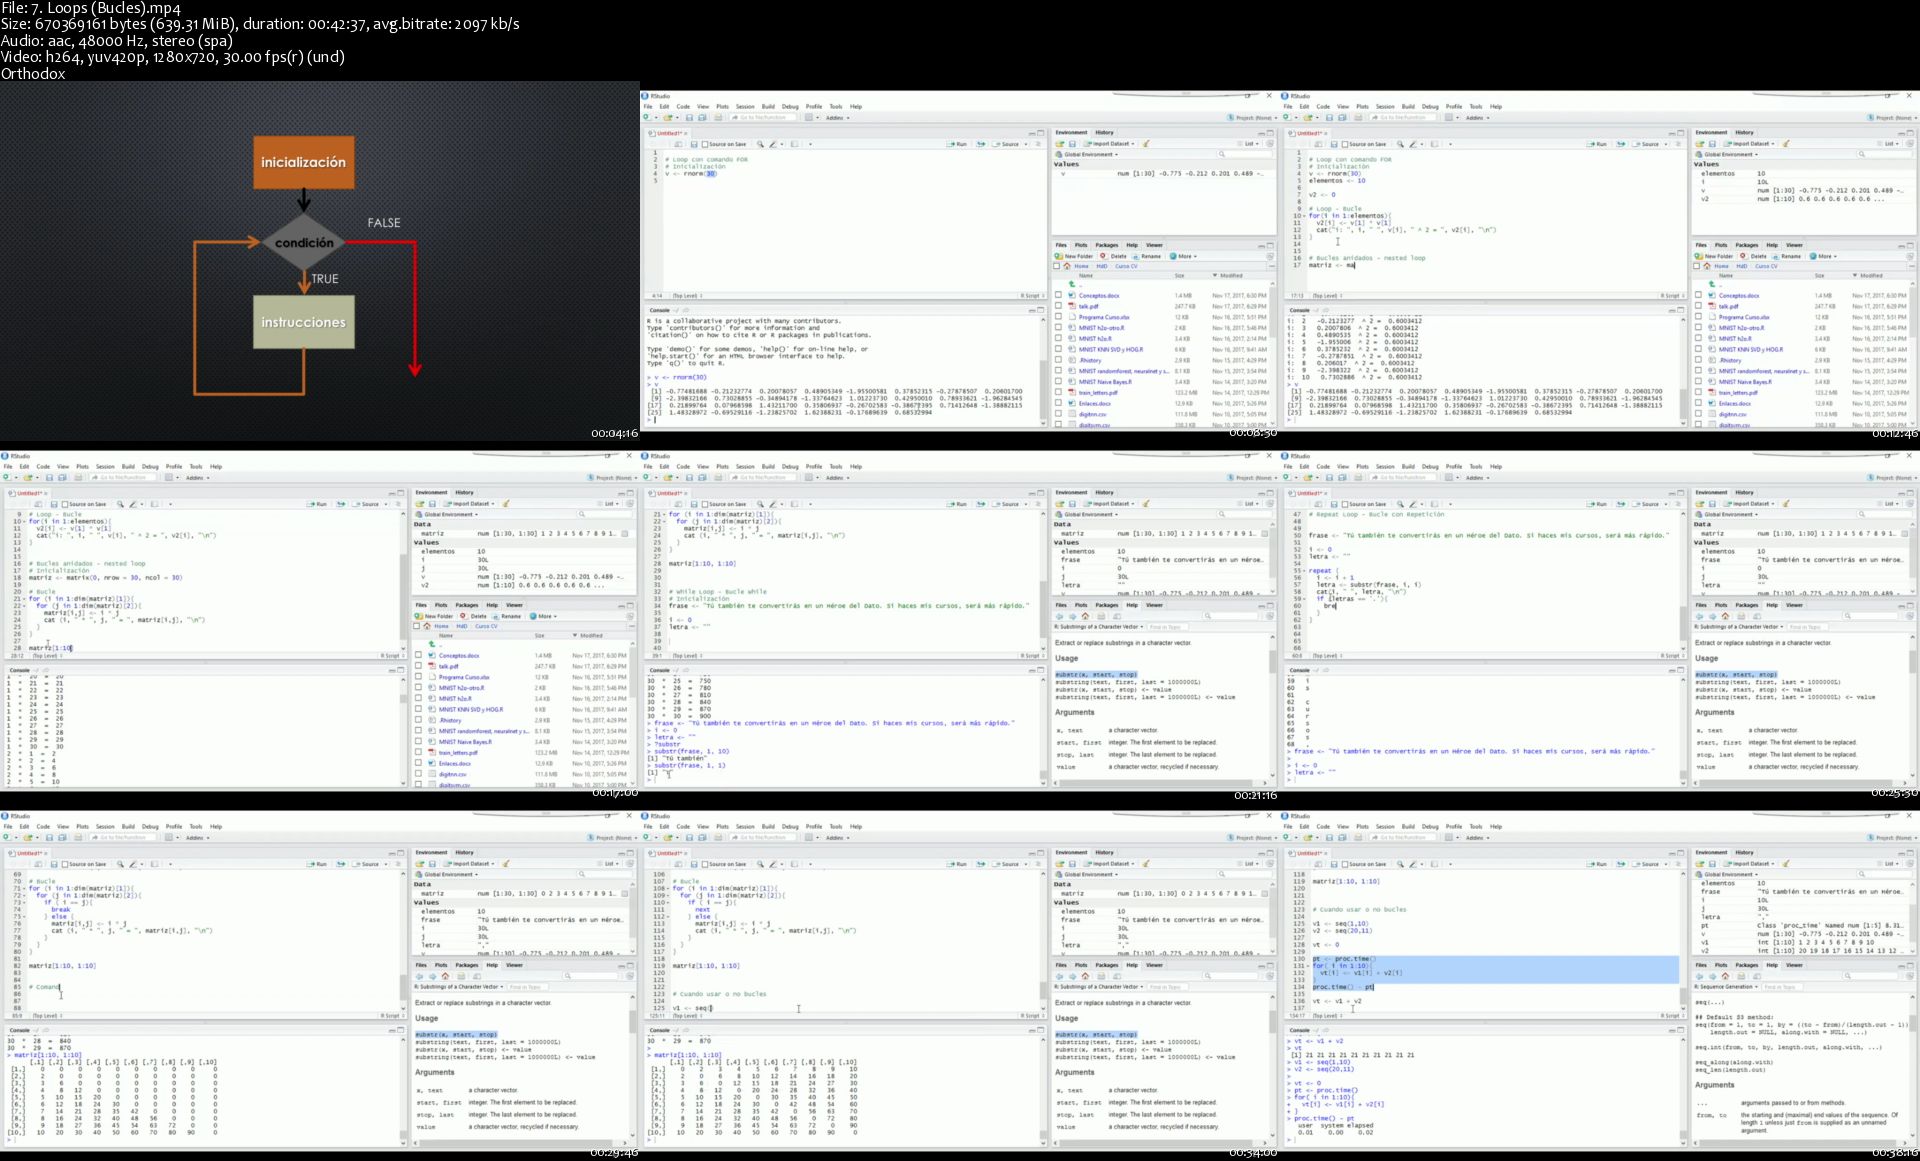1920x1161 pixels.
Task: Click Run button in the 00:08:30 frame
Action: pyautogui.click(x=958, y=144)
